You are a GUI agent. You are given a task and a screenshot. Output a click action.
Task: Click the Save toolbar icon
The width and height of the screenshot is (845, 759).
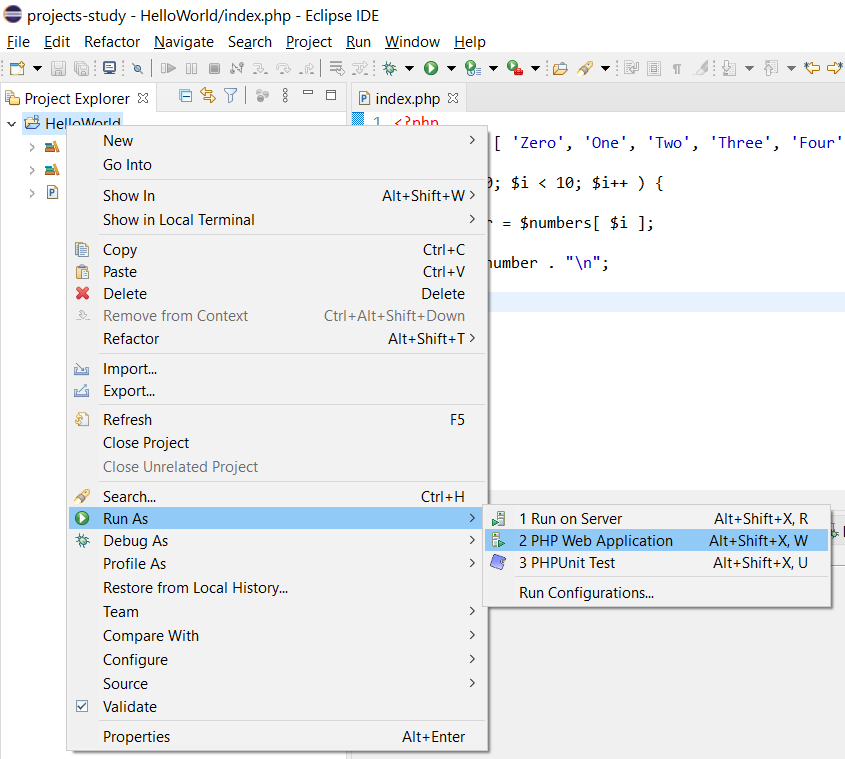[58, 68]
